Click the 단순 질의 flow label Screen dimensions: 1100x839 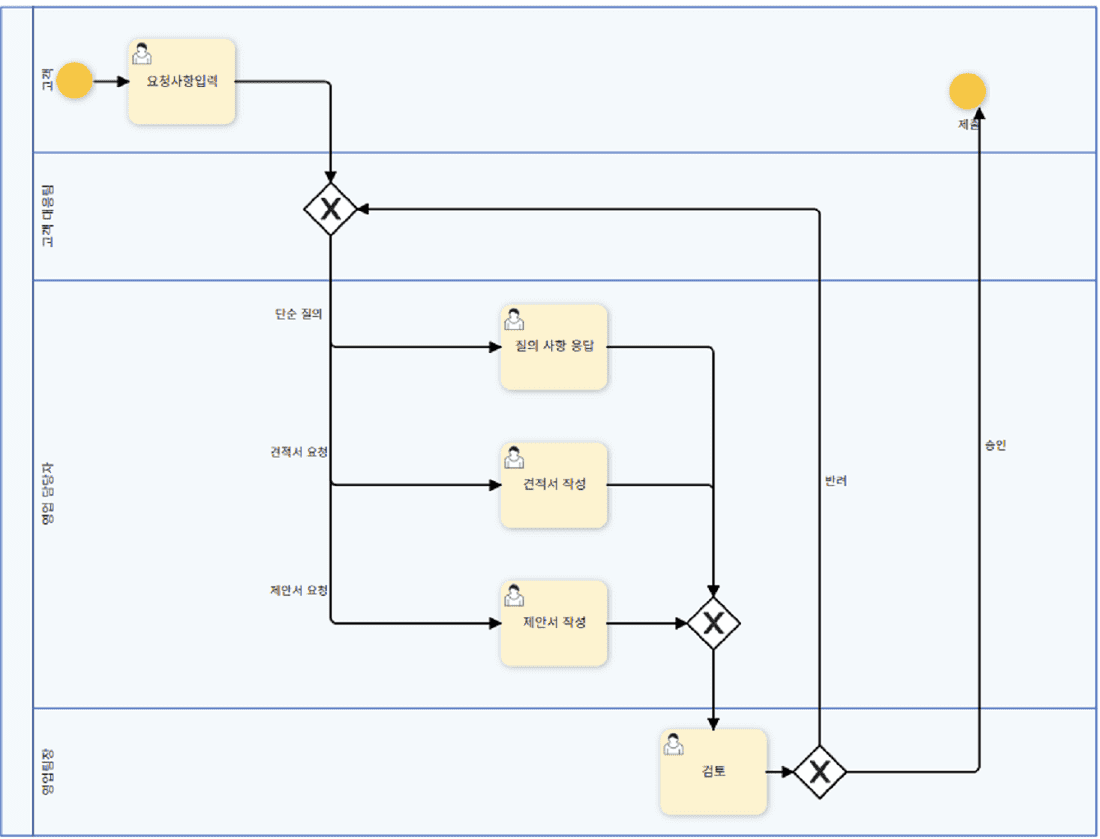(x=299, y=314)
